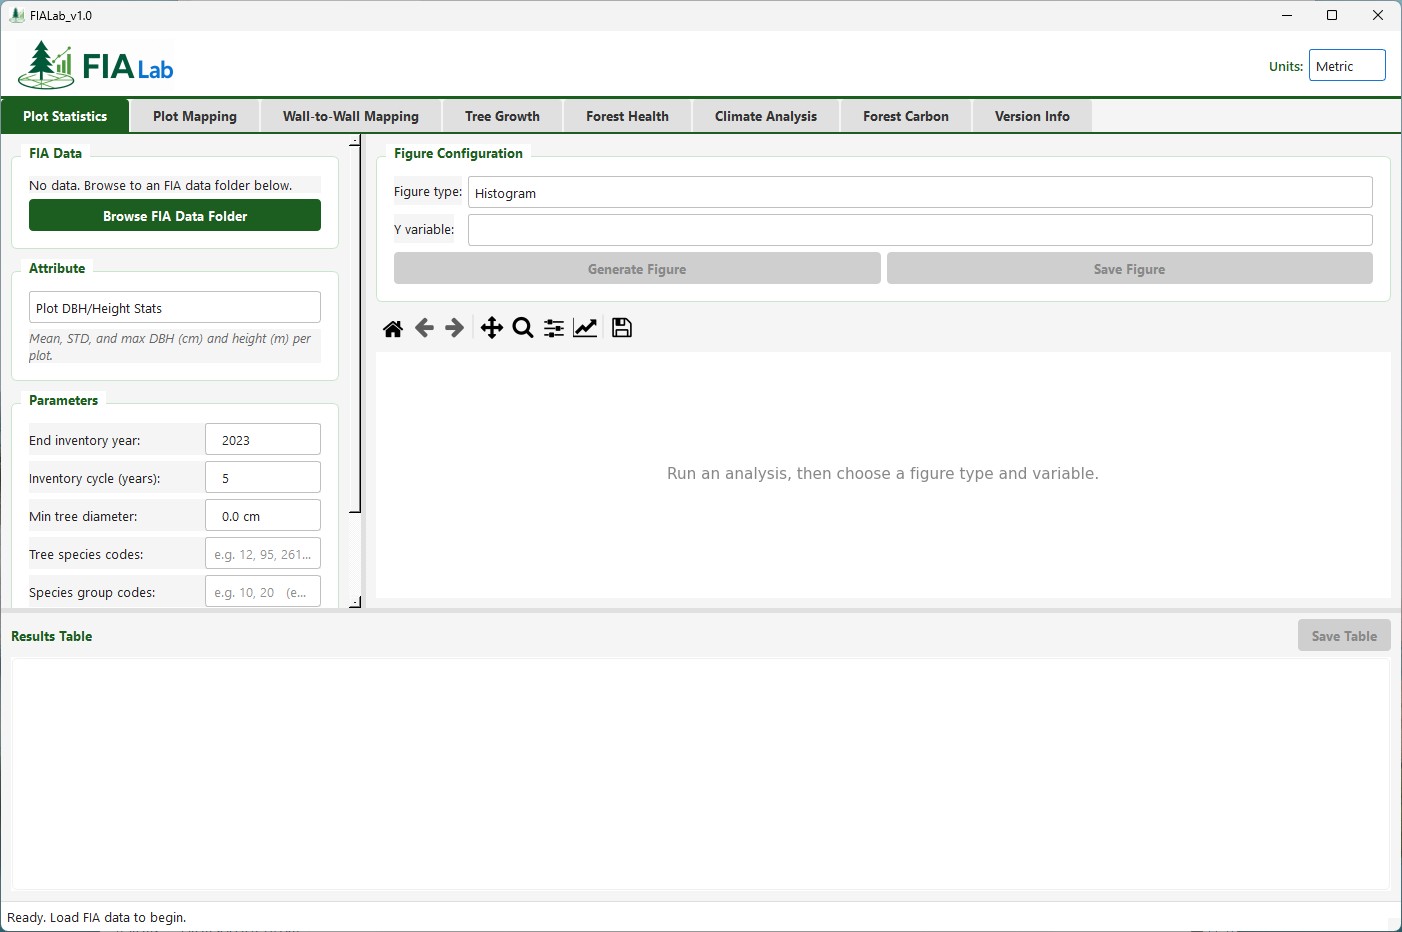1402x932 pixels.
Task: Open the Version Info tab
Action: tap(1032, 116)
